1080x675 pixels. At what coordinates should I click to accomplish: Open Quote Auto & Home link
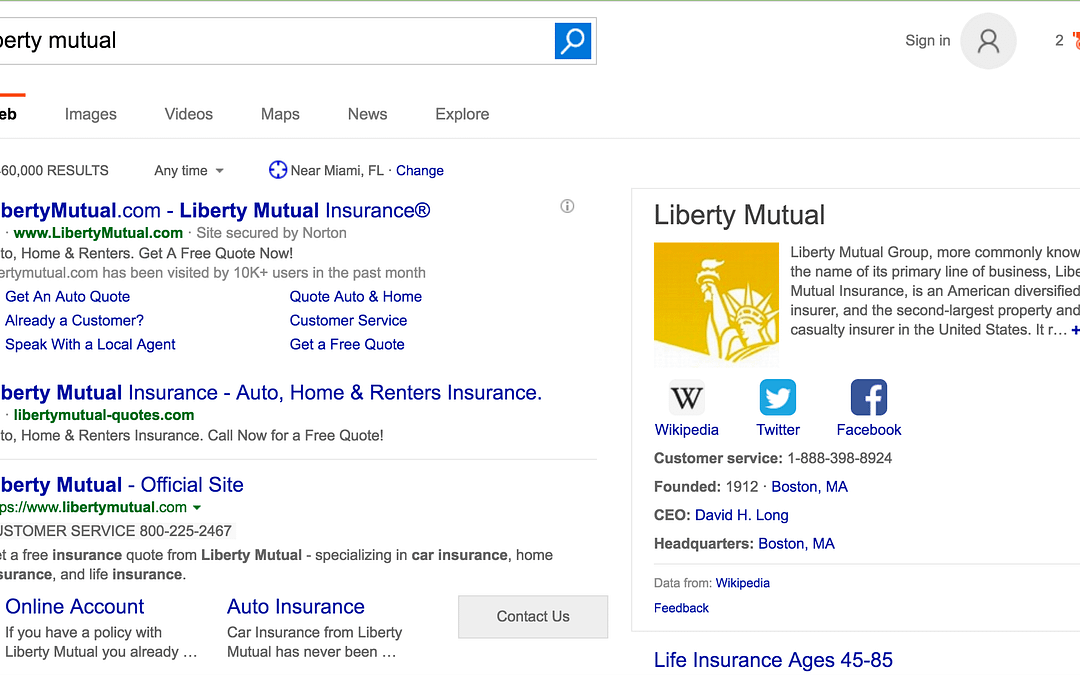(355, 297)
